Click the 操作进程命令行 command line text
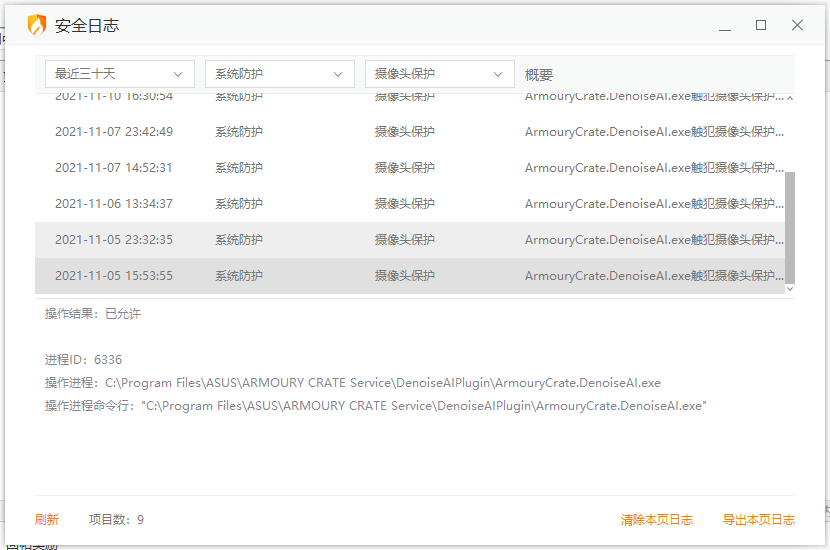 375,406
